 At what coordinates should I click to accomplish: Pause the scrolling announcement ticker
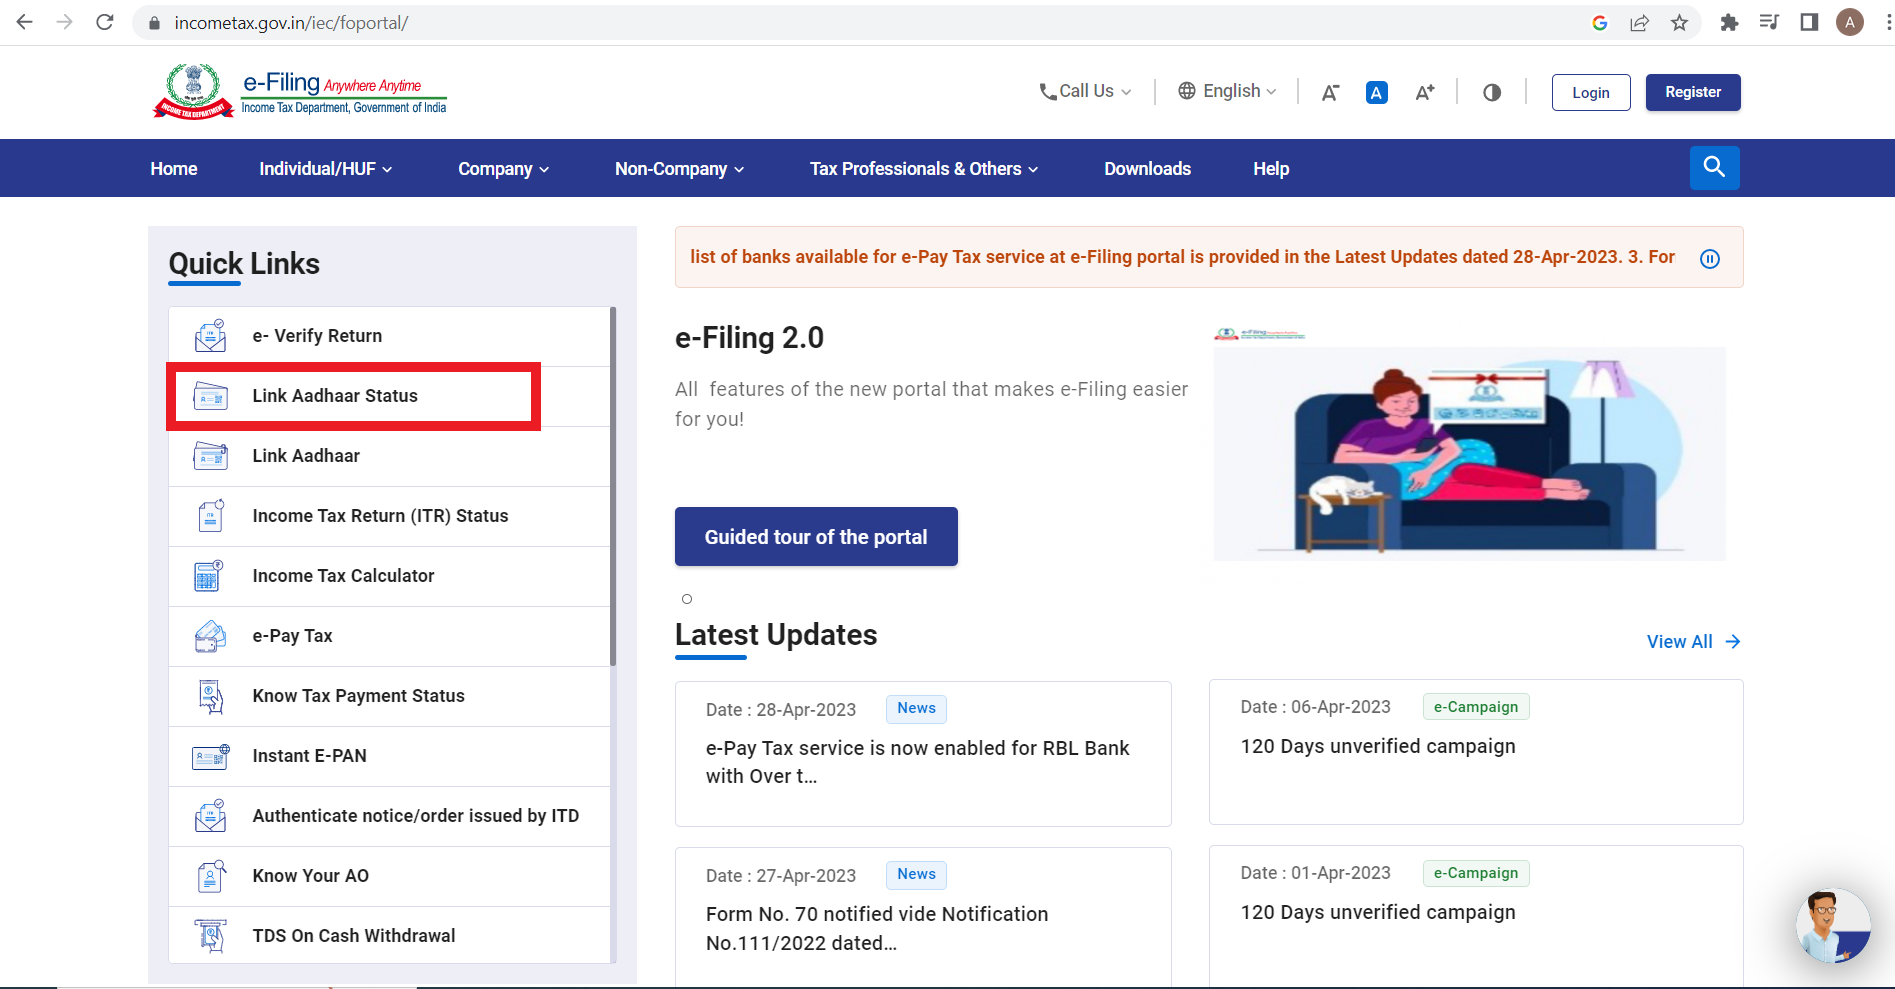[x=1710, y=259]
